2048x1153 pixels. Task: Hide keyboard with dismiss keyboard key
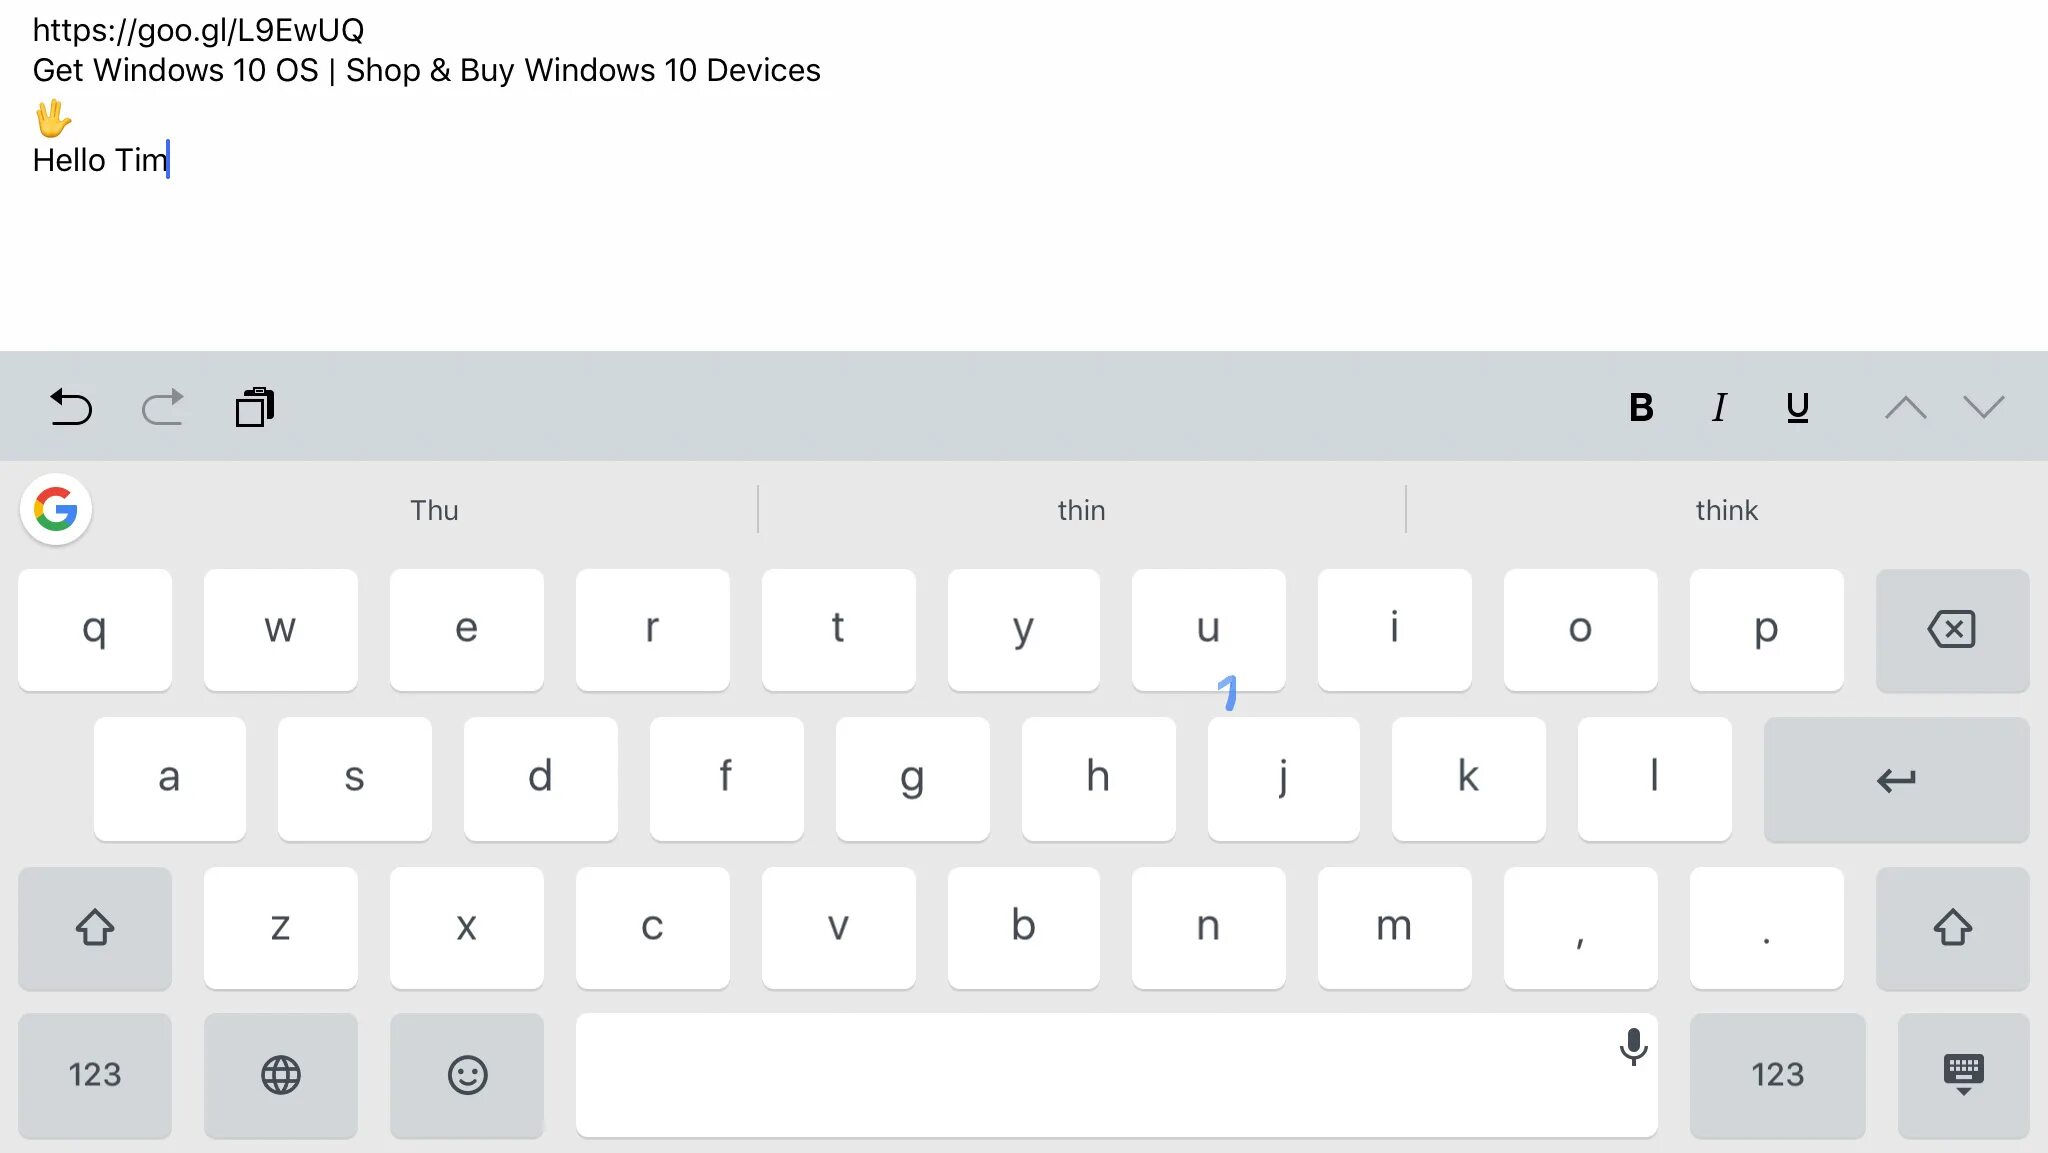1963,1075
